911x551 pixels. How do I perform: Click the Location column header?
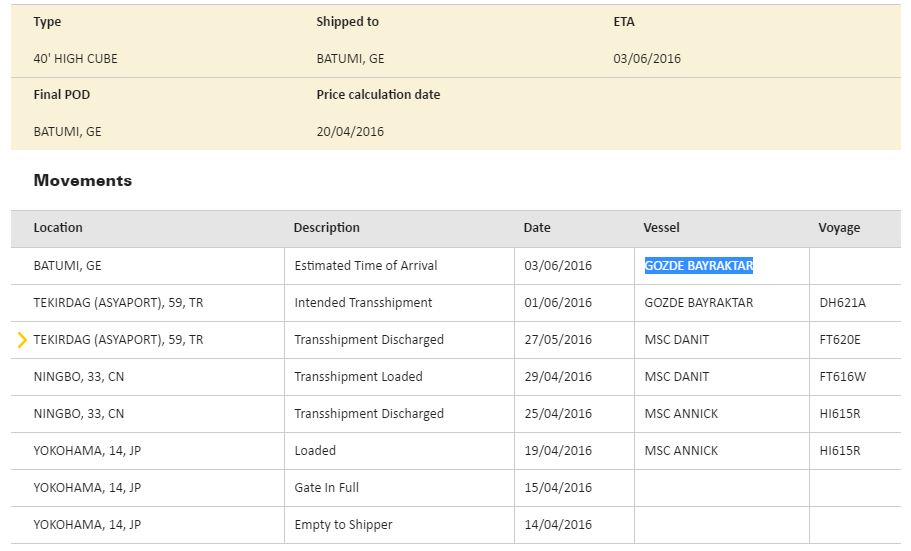tap(58, 228)
